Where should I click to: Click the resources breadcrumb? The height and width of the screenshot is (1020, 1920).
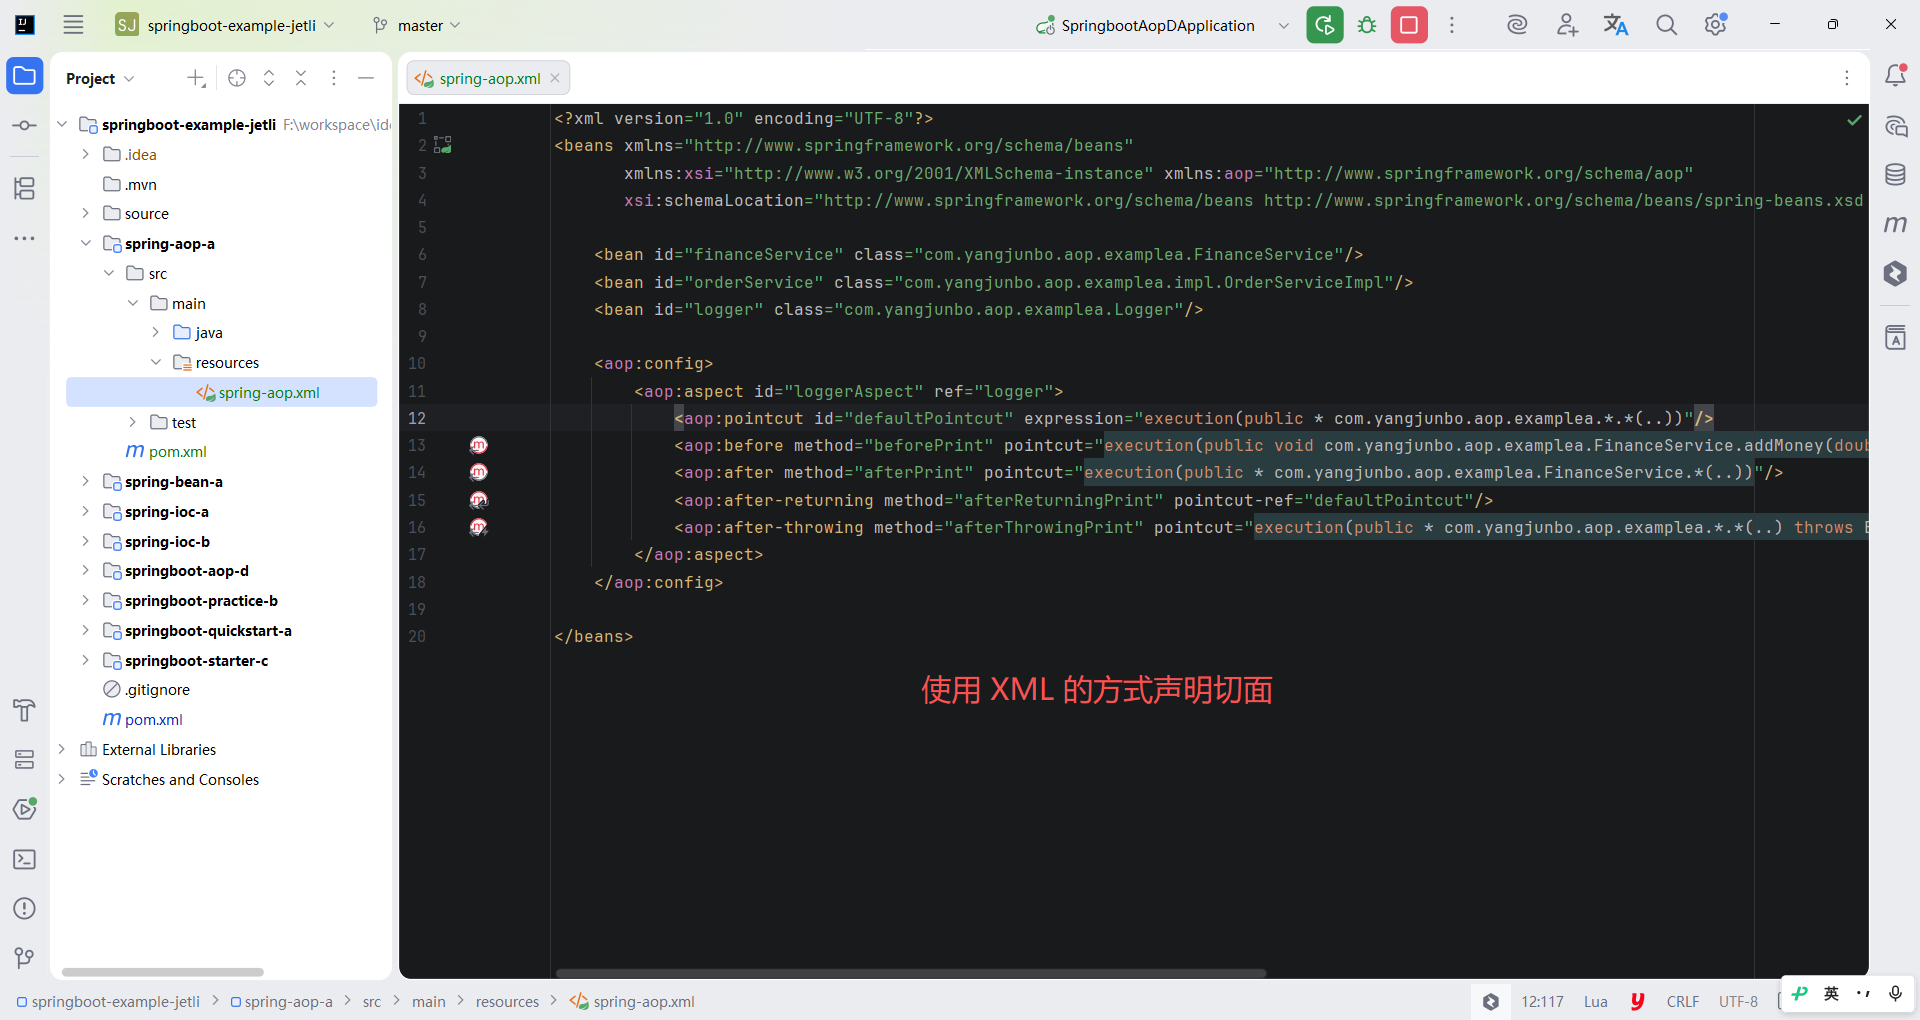pos(507,1001)
